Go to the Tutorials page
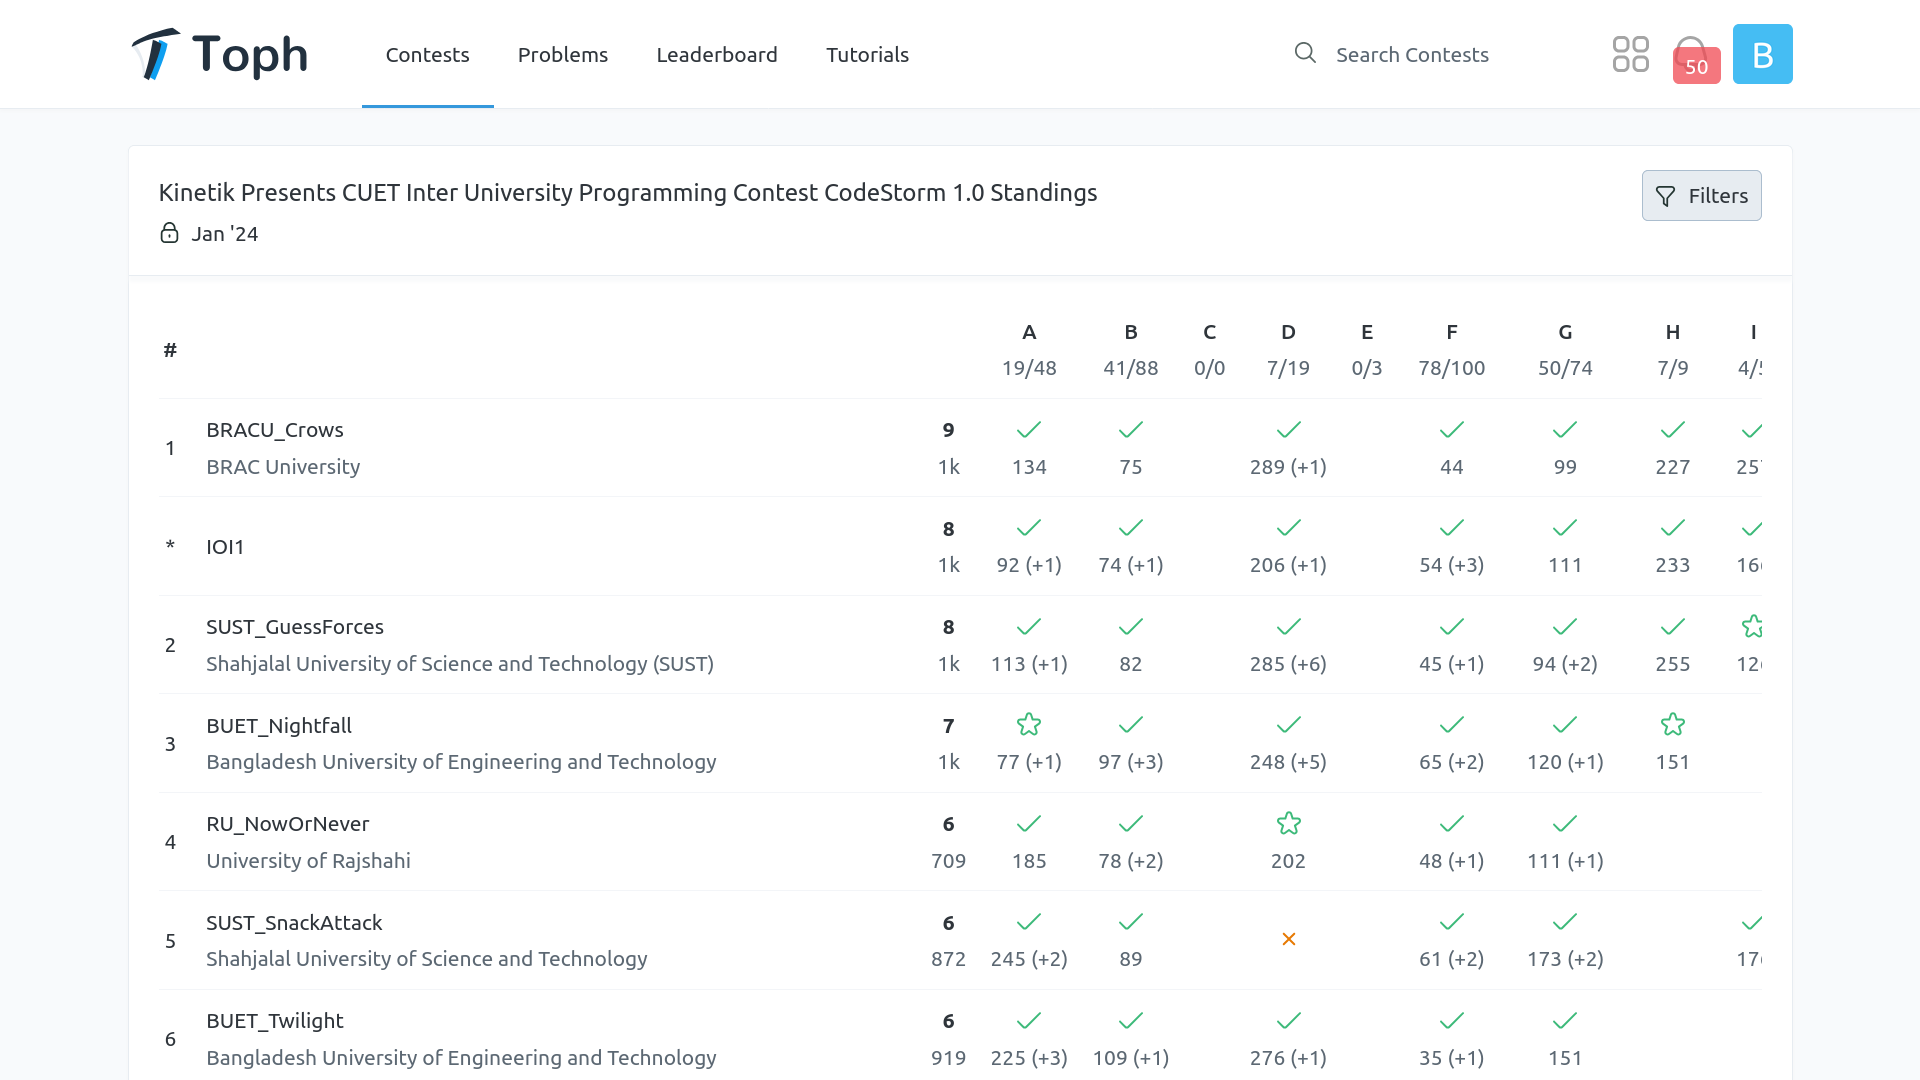 [x=867, y=55]
